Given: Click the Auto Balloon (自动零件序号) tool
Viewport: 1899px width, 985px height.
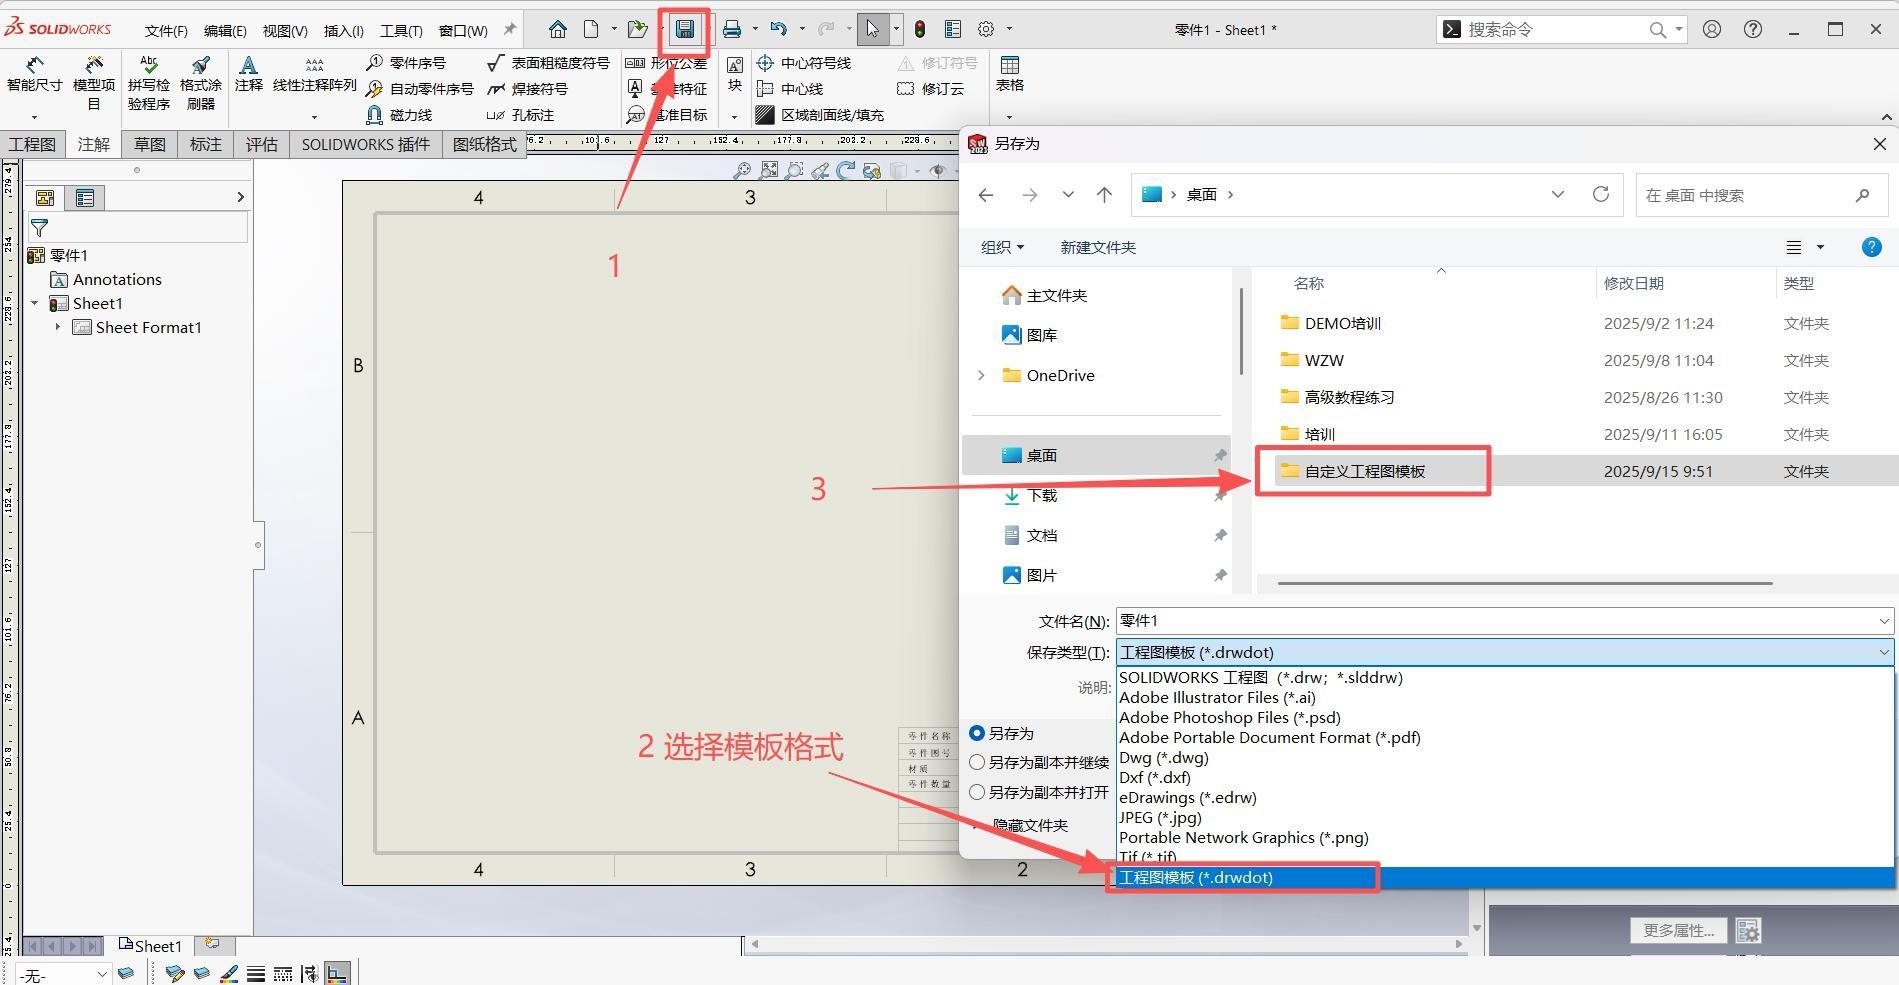Looking at the screenshot, I should (420, 88).
